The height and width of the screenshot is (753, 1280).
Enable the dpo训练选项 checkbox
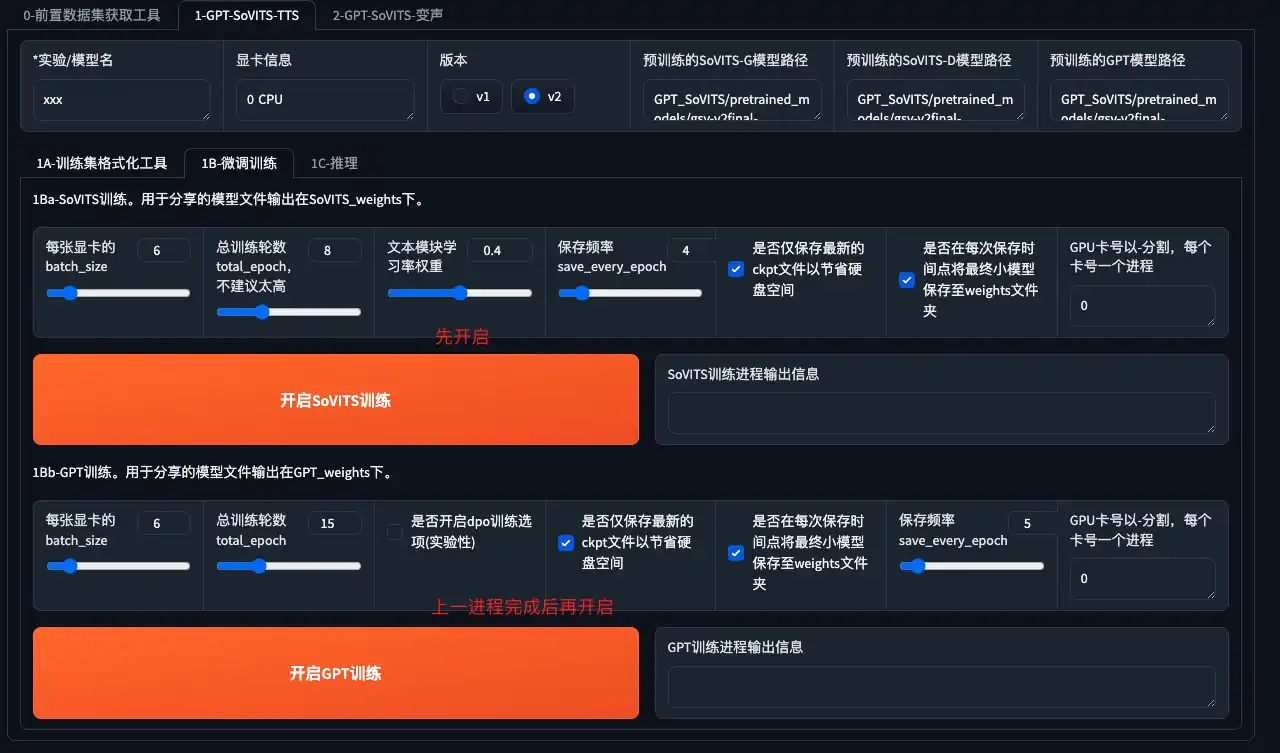tap(394, 532)
